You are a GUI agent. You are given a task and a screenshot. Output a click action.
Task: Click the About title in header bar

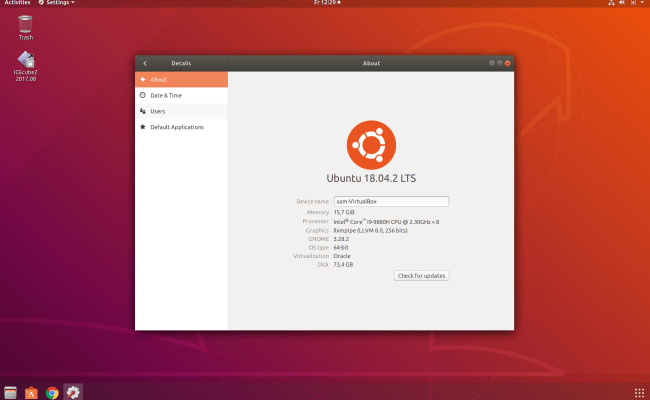pos(371,63)
